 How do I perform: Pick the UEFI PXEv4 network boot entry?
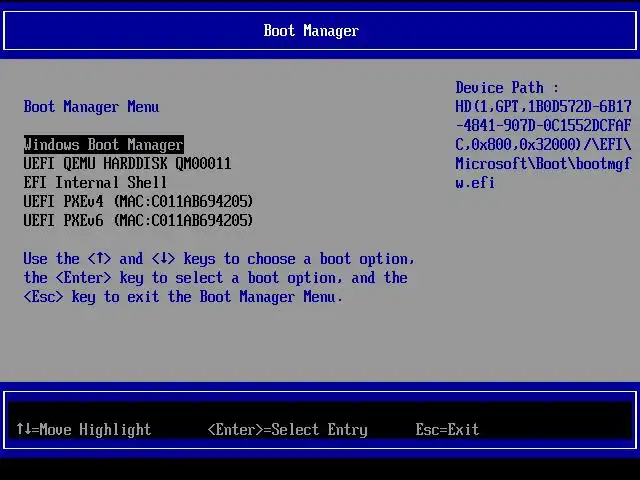[138, 202]
